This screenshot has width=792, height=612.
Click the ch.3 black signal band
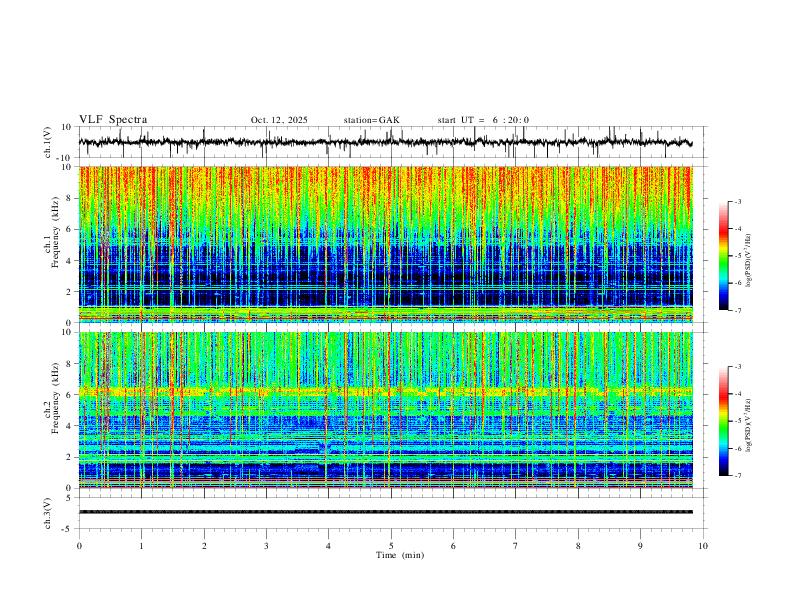click(385, 512)
